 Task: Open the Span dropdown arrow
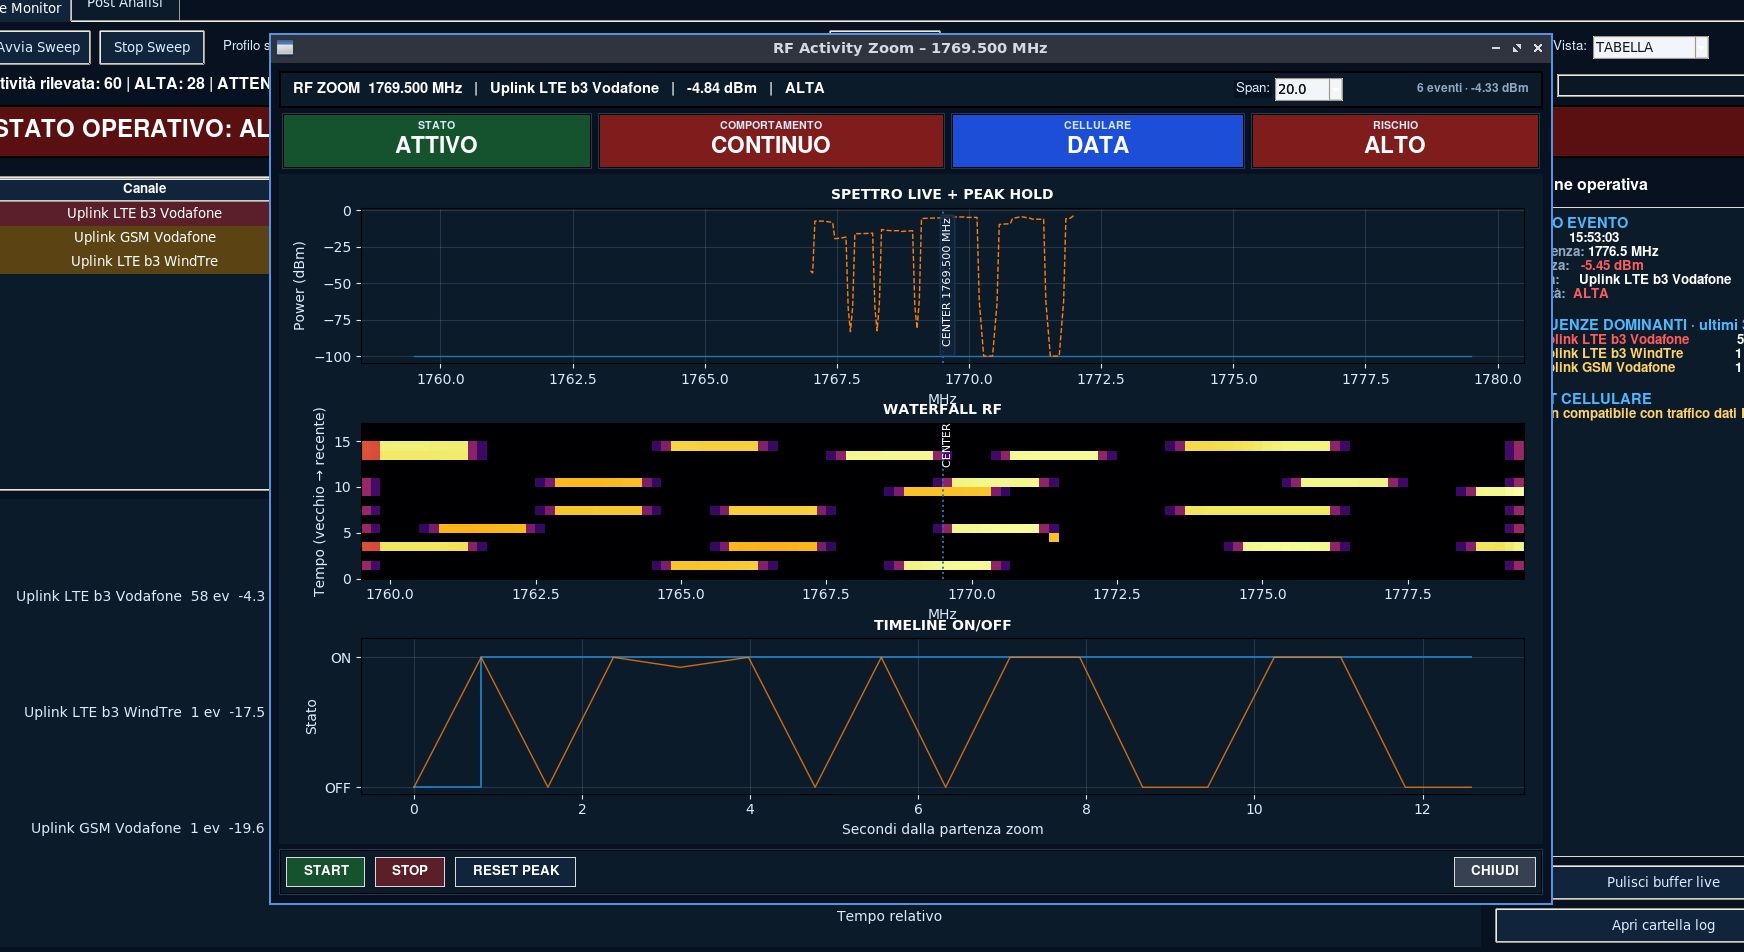1336,89
